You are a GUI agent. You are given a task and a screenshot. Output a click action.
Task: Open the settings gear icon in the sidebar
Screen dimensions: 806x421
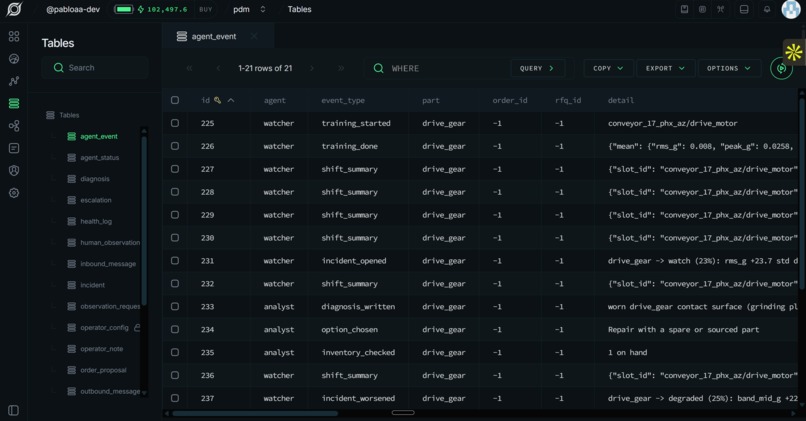click(x=14, y=193)
